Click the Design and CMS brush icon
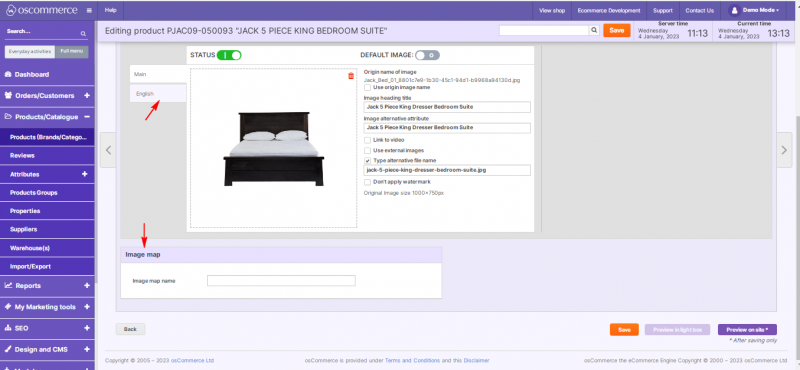 [x=8, y=350]
